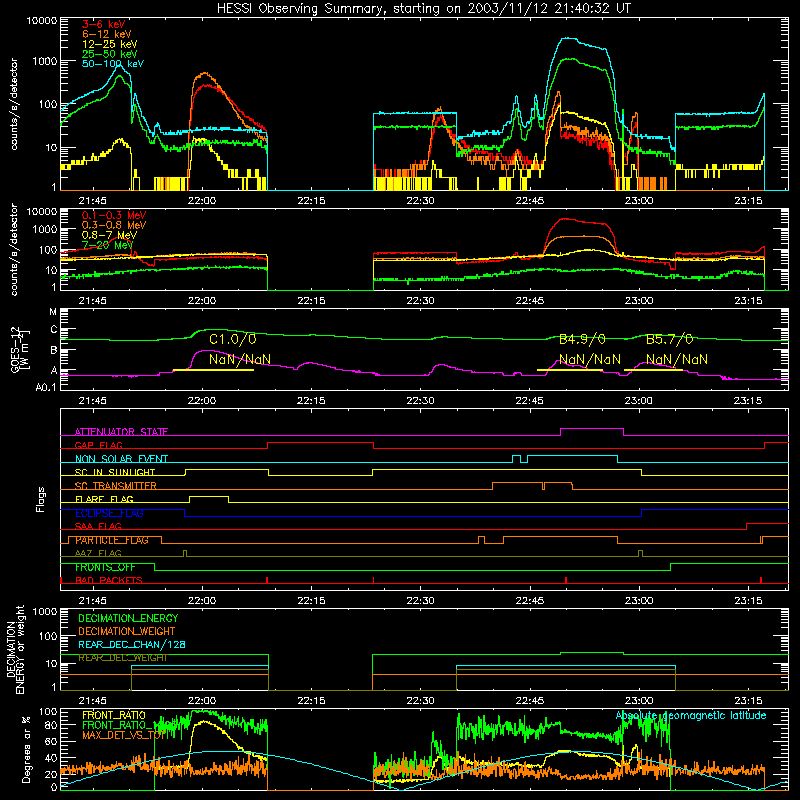This screenshot has width=800, height=800.
Task: Click the blue ECLIPSE_FLAG label
Action: [109, 513]
